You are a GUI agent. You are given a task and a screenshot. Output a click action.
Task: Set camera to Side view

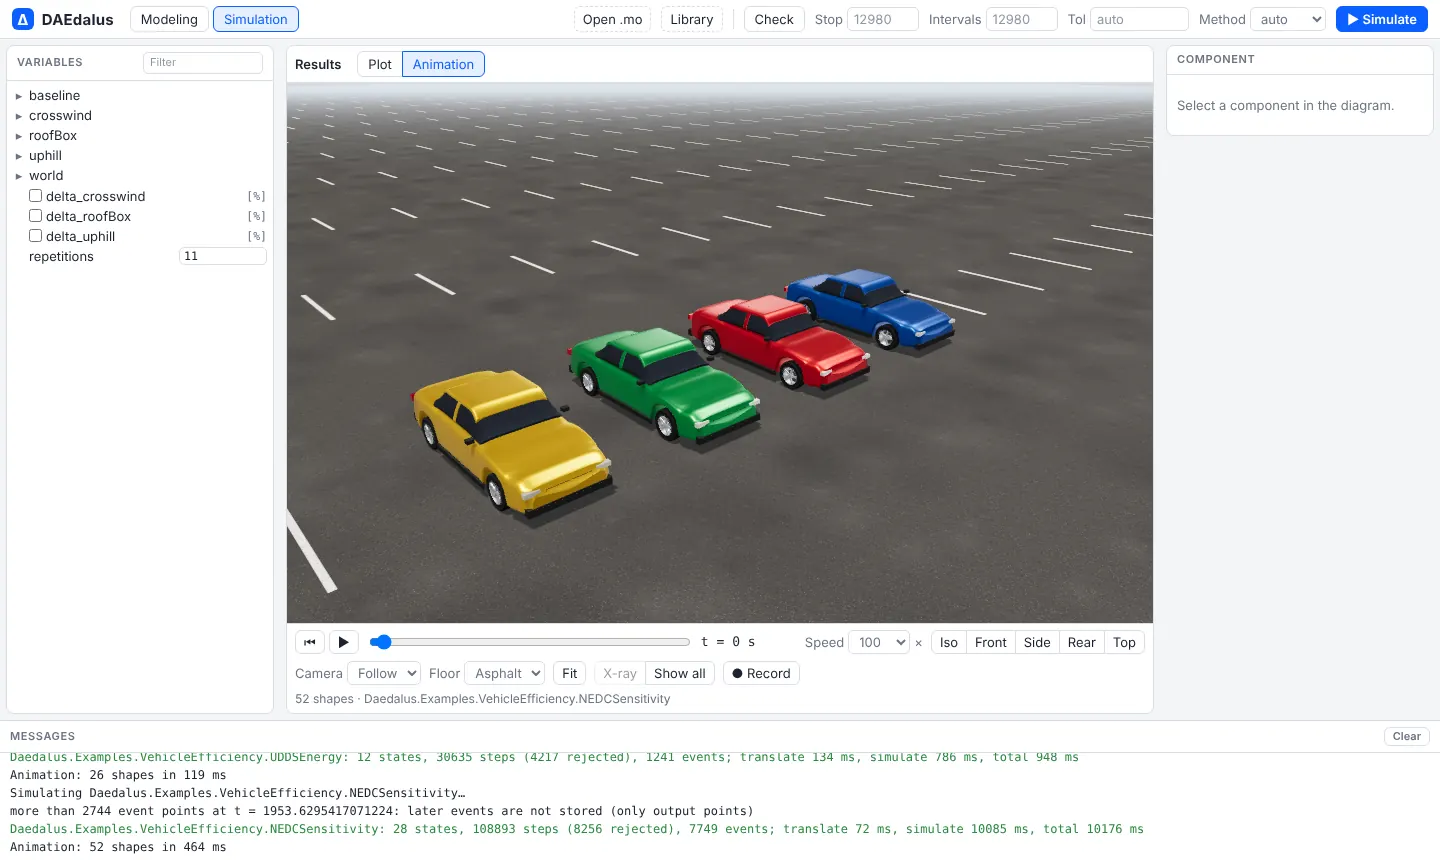(1037, 642)
